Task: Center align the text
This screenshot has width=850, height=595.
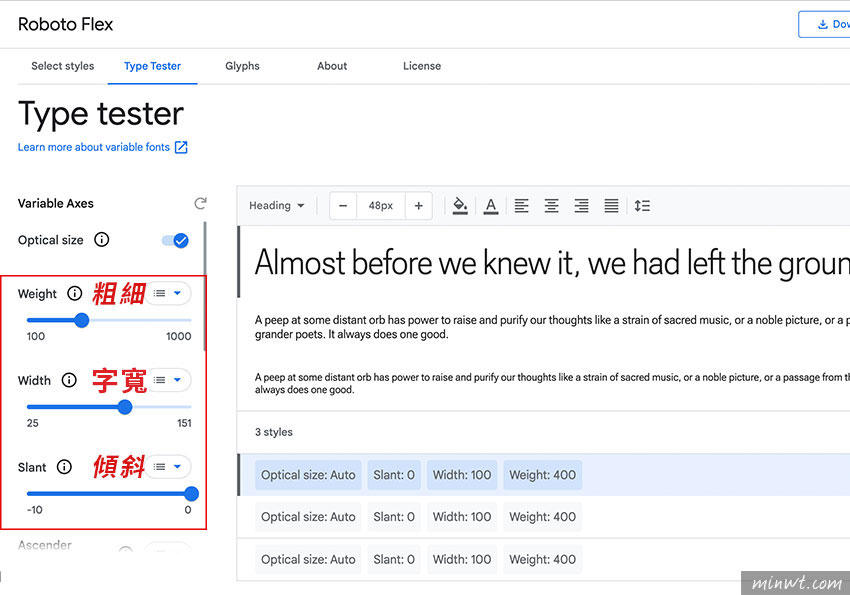Action: (x=551, y=206)
